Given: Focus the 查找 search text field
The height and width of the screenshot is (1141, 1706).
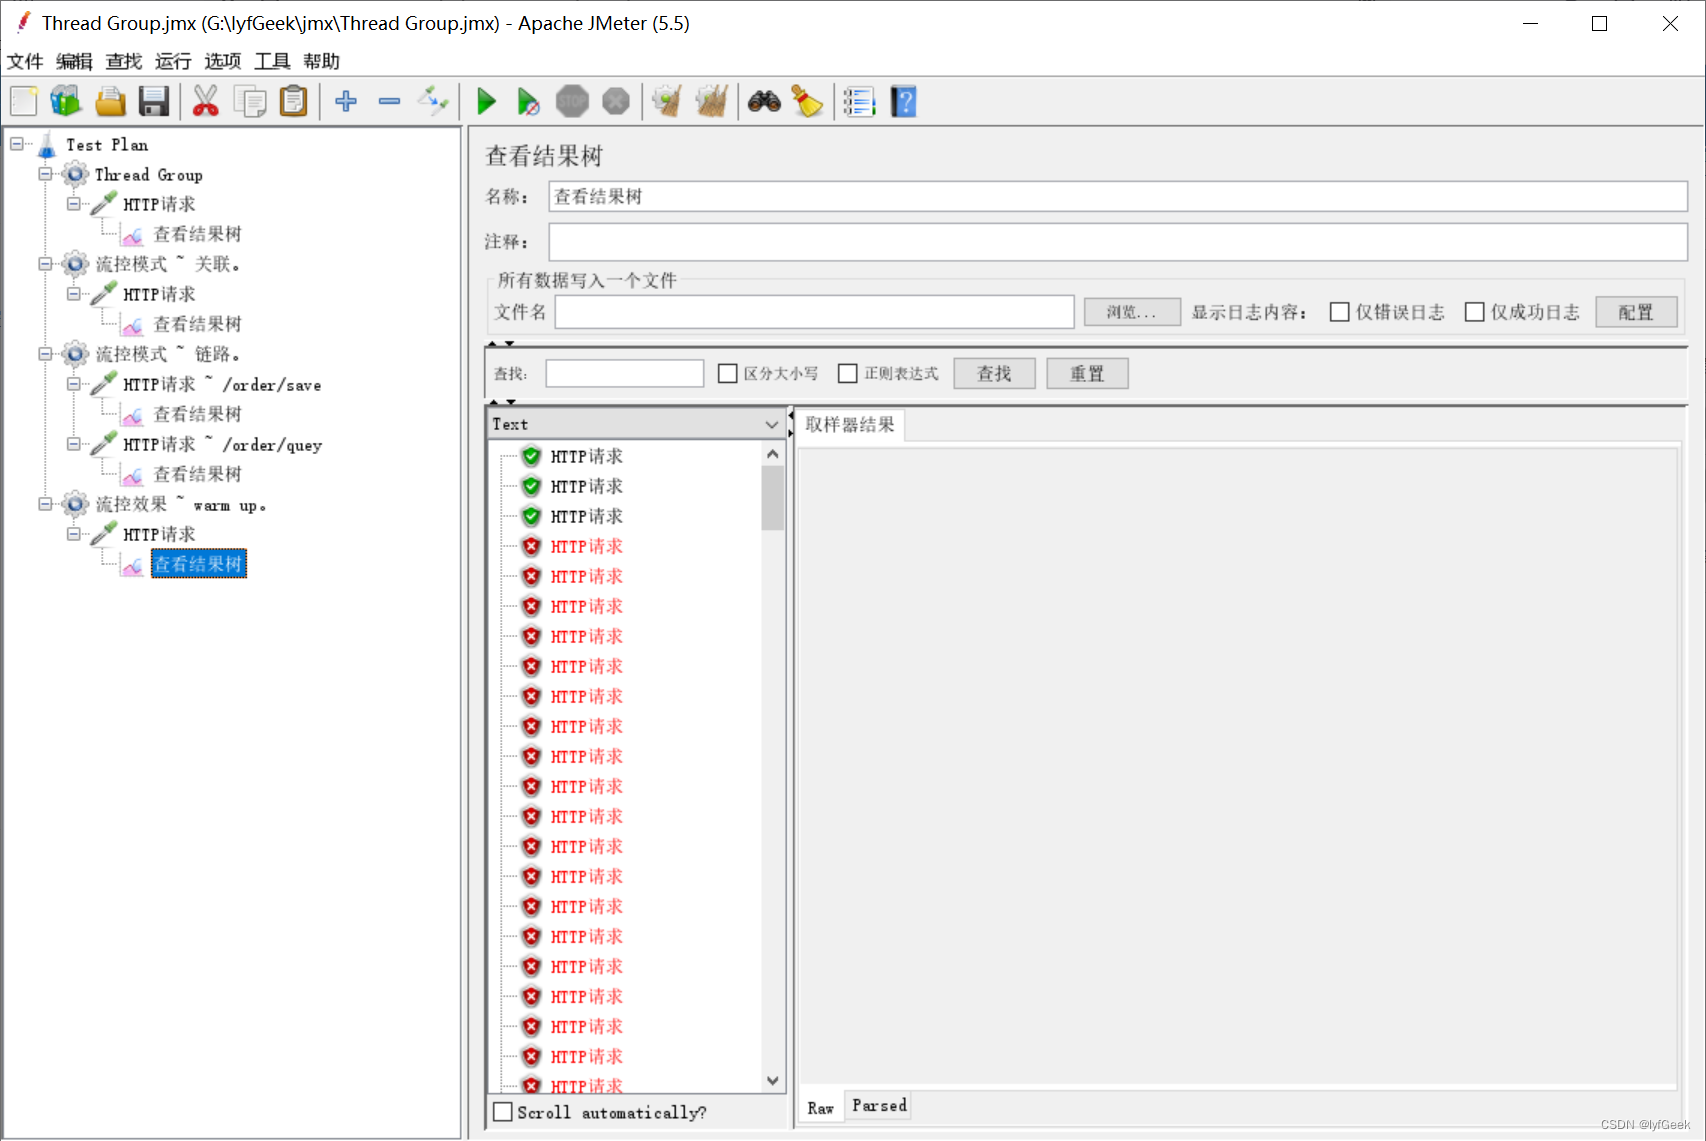Looking at the screenshot, I should point(625,373).
